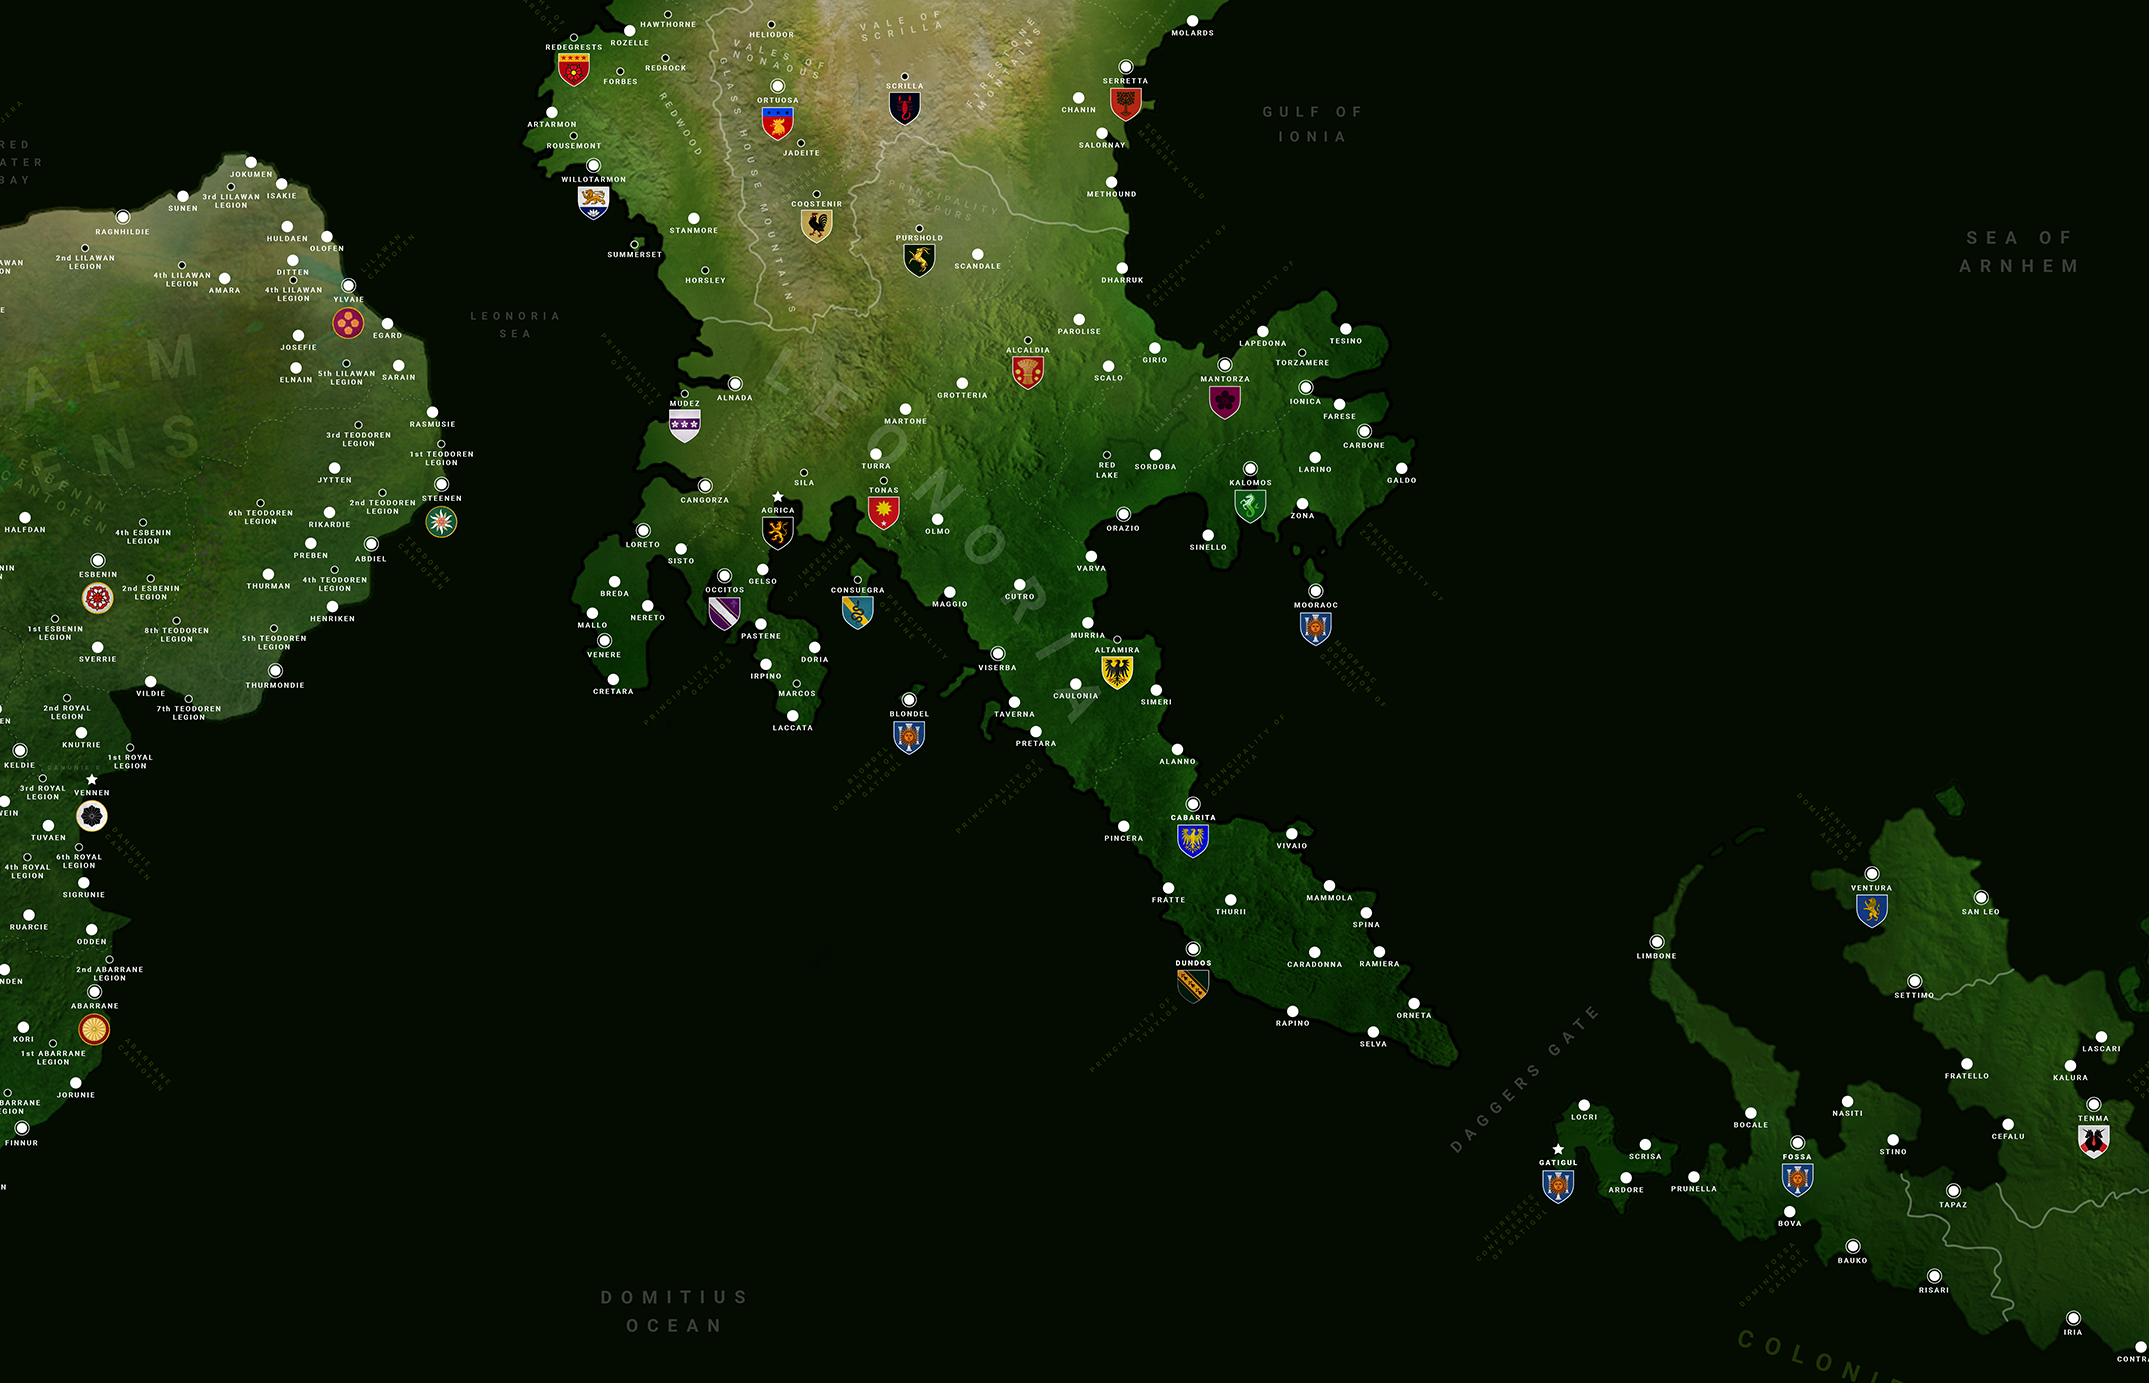Click the Tenma red-and-white crest
This screenshot has height=1383, width=2149.
coord(2093,1140)
